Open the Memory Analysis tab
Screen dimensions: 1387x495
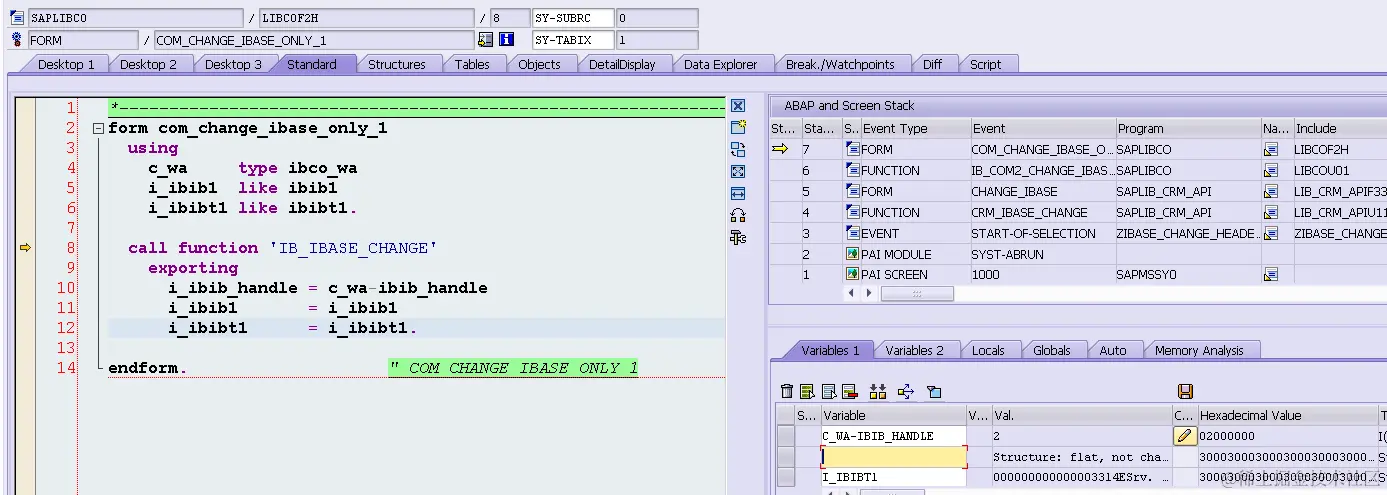click(x=1199, y=350)
